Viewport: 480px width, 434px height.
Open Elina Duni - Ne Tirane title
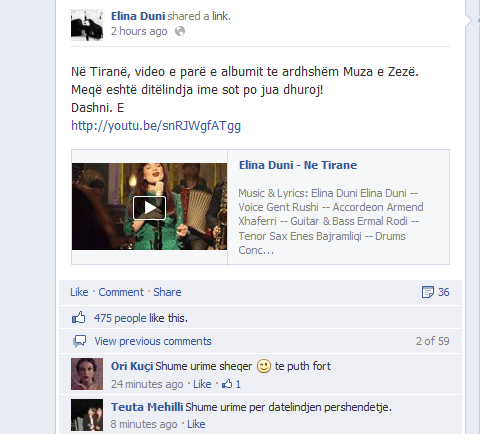[x=298, y=165]
